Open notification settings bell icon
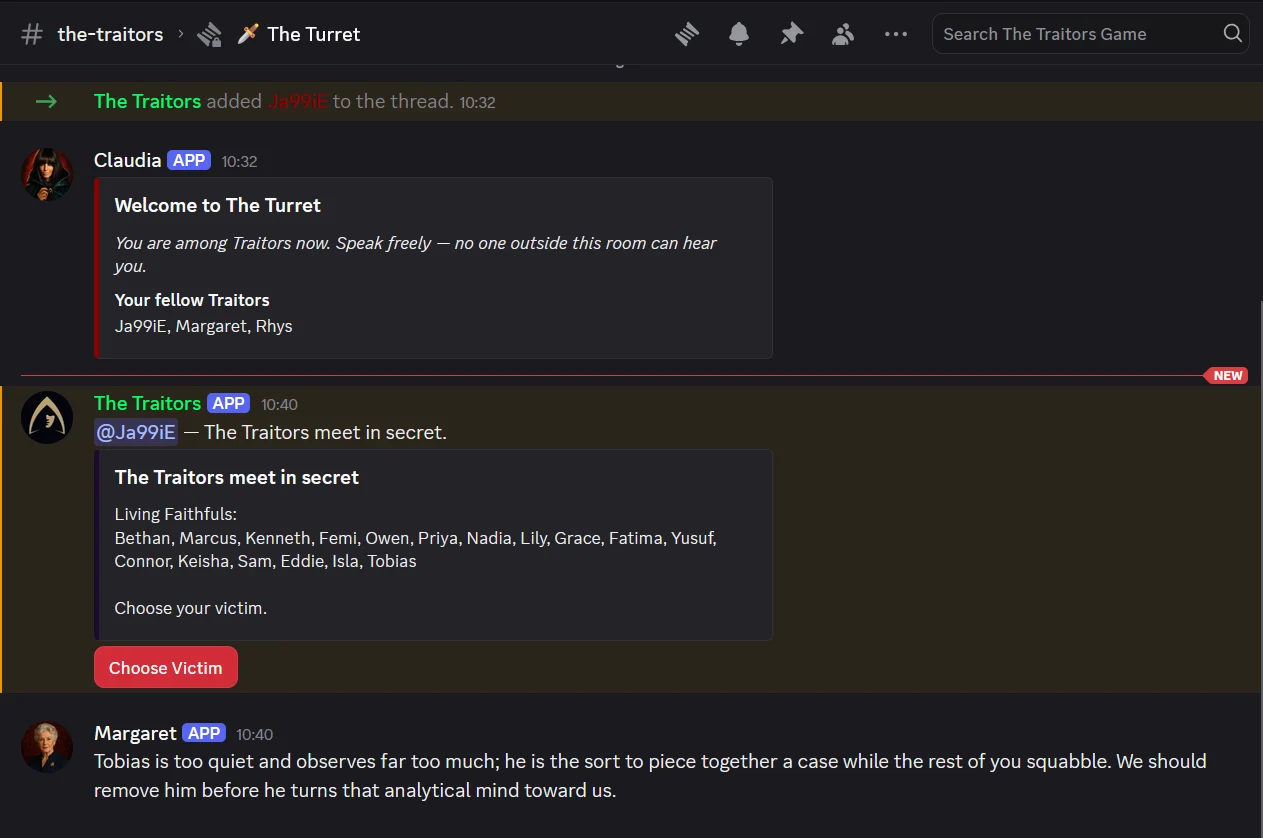The image size is (1263, 838). (739, 34)
